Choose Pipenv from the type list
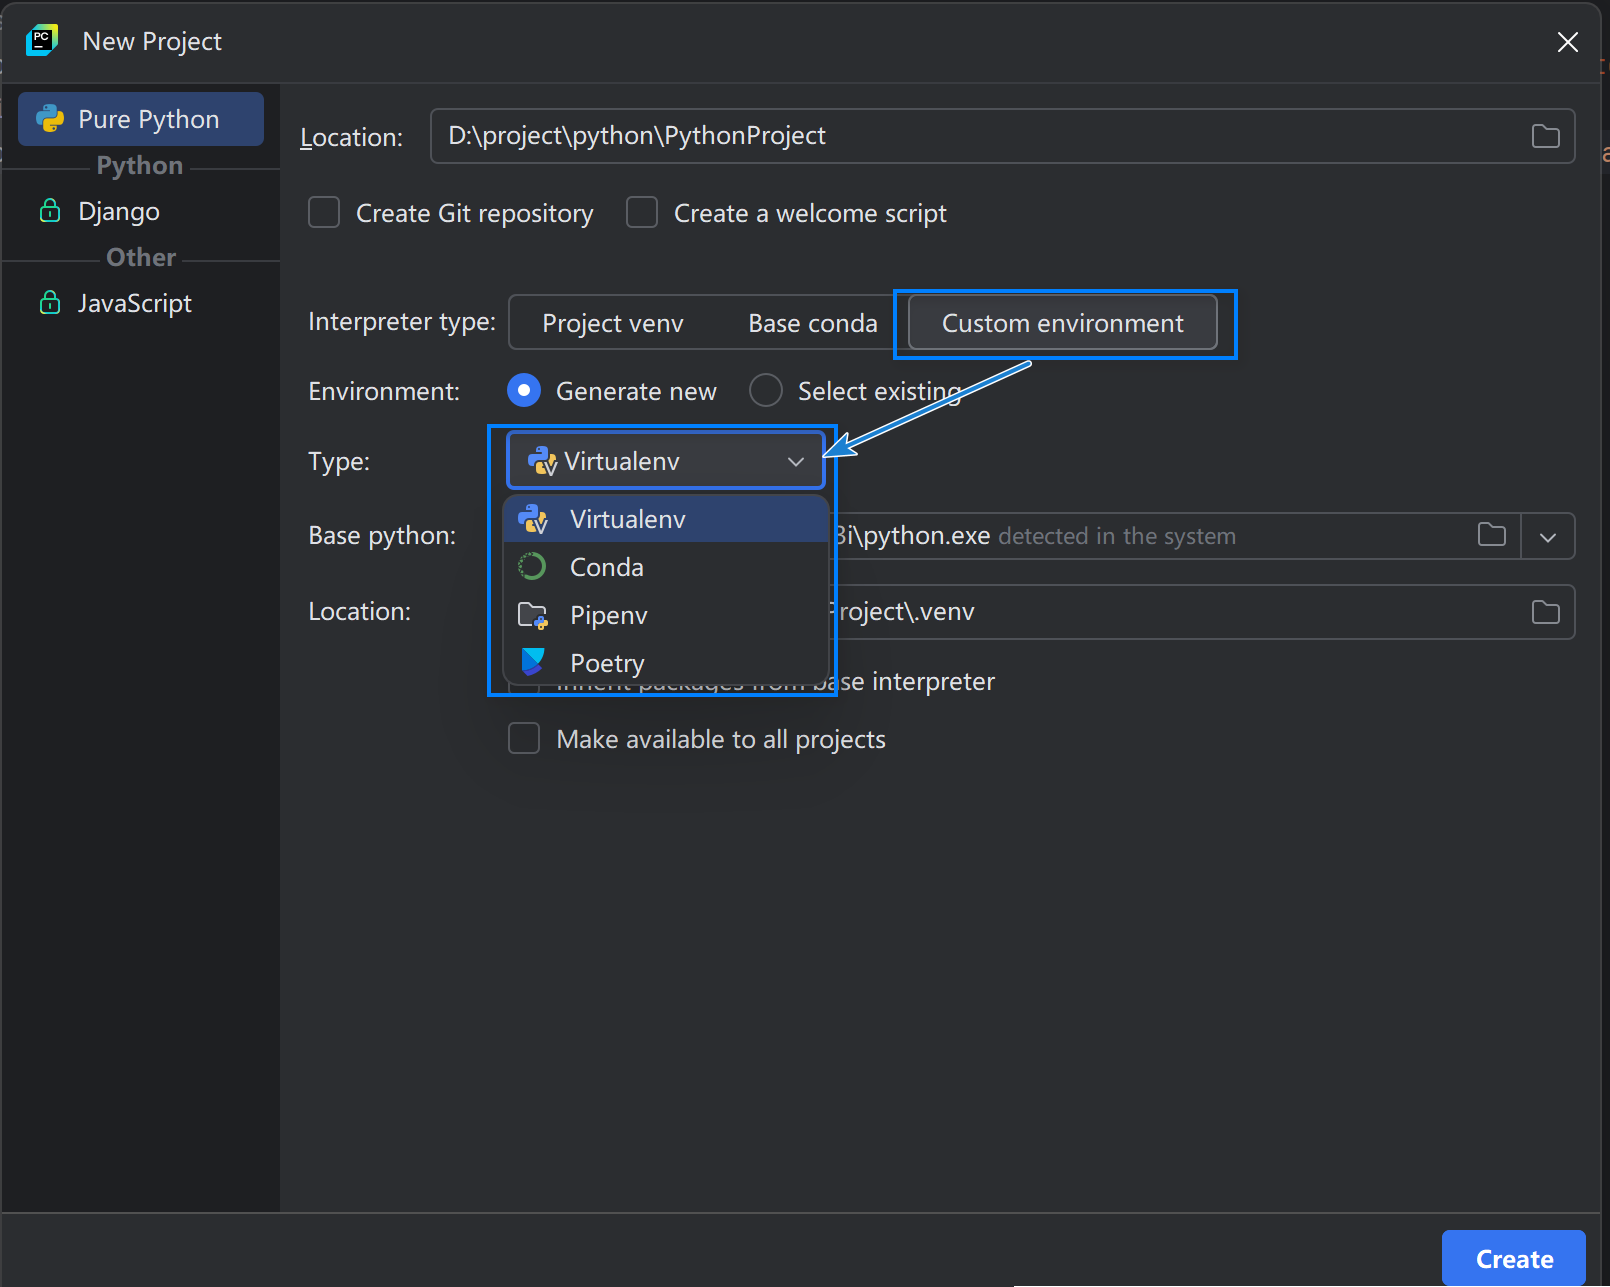 667,615
